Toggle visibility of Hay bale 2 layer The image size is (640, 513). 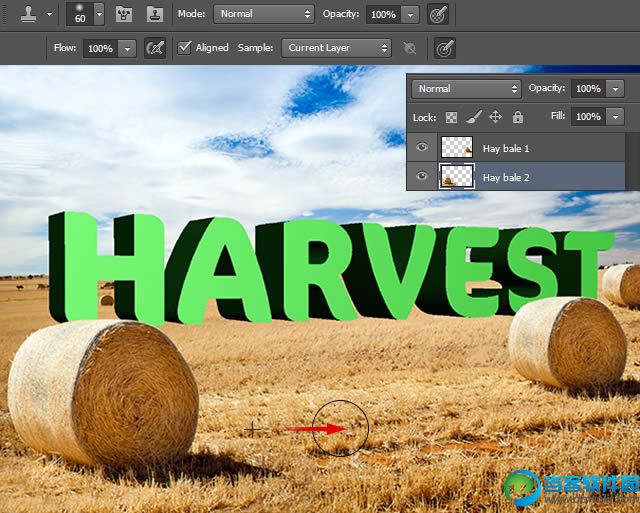[x=422, y=177]
